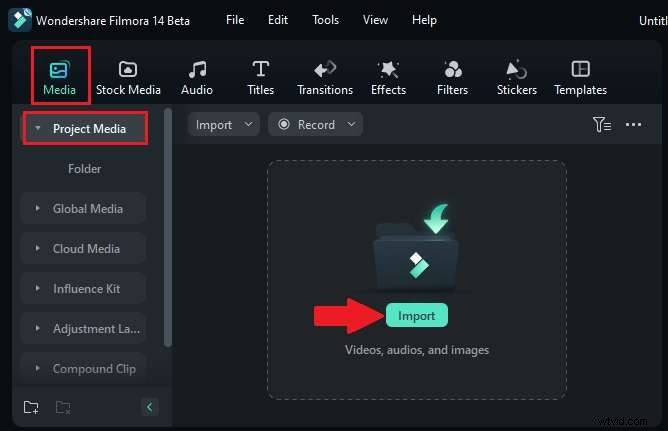Open the Edit menu
The width and height of the screenshot is (668, 431).
click(x=278, y=20)
